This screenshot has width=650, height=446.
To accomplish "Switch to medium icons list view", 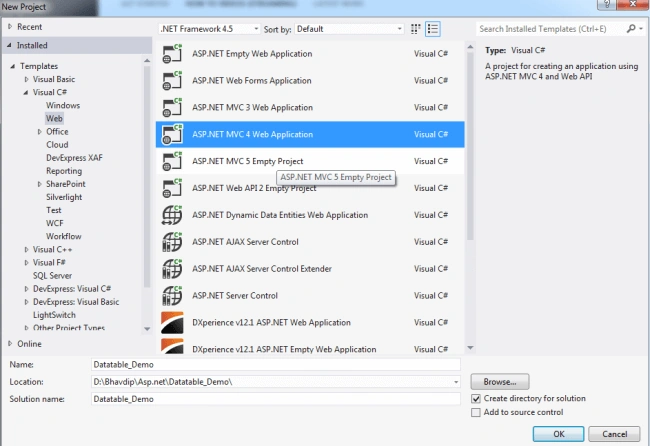I will coord(432,29).
